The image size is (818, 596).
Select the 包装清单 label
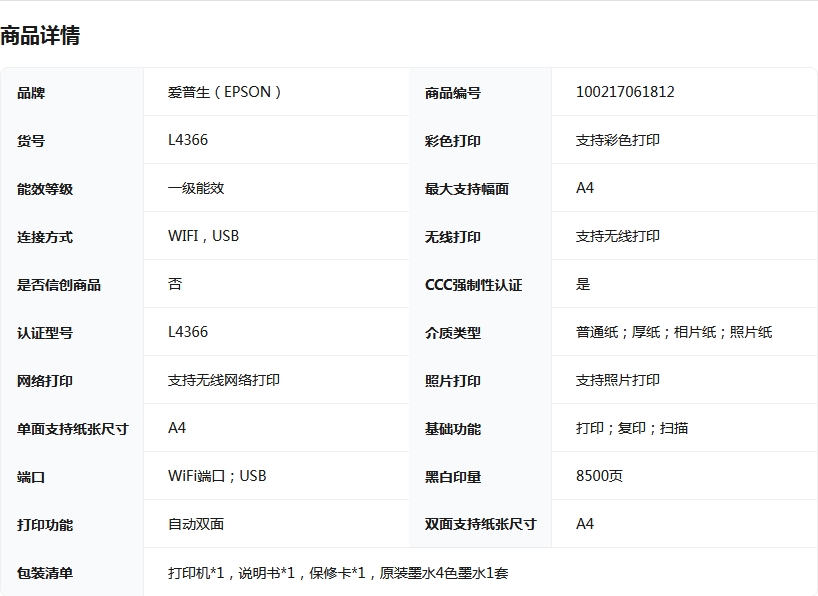45,573
